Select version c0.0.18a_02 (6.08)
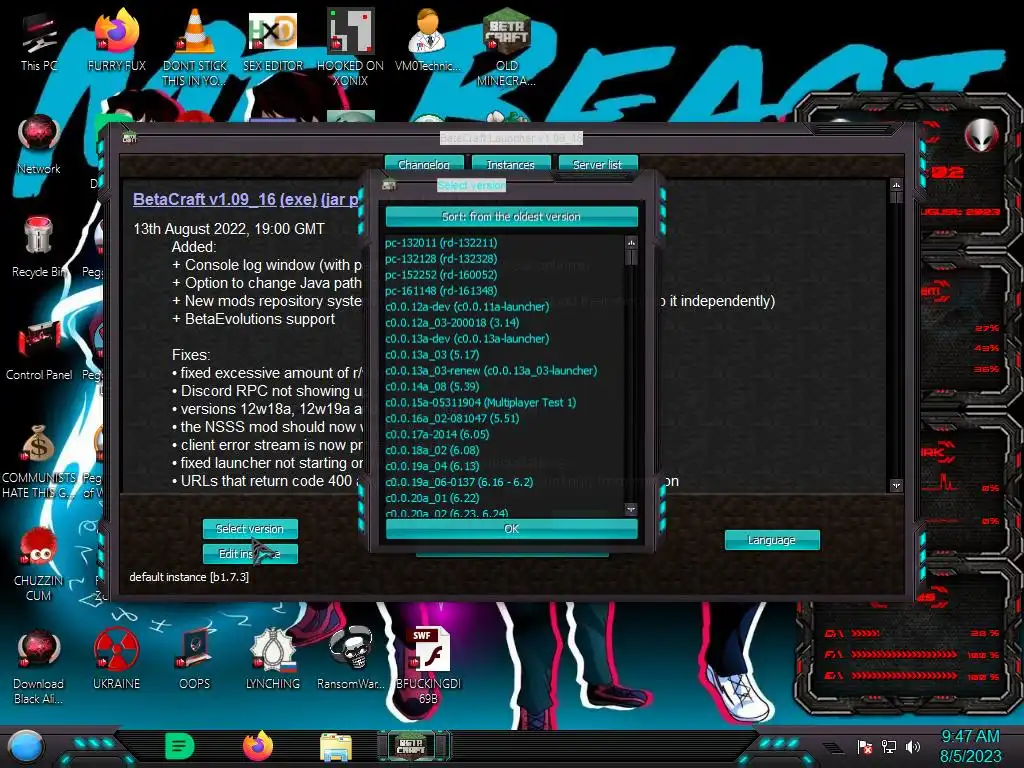 tap(432, 450)
